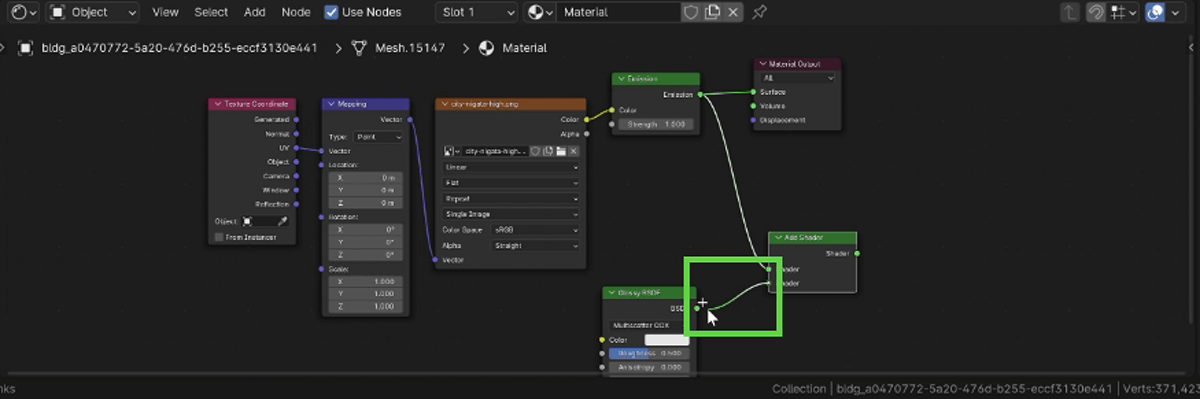Open the Repeat extension dropdown

(x=511, y=198)
